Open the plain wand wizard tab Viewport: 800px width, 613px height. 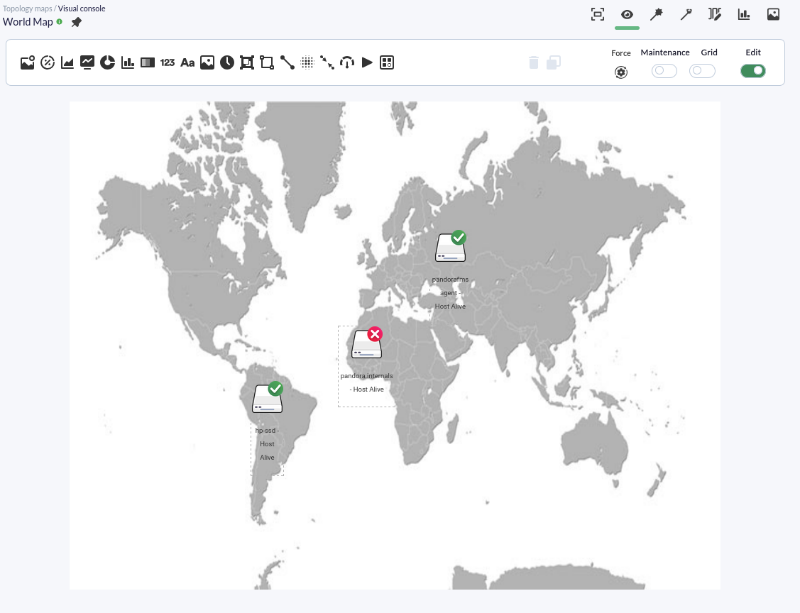pos(686,15)
